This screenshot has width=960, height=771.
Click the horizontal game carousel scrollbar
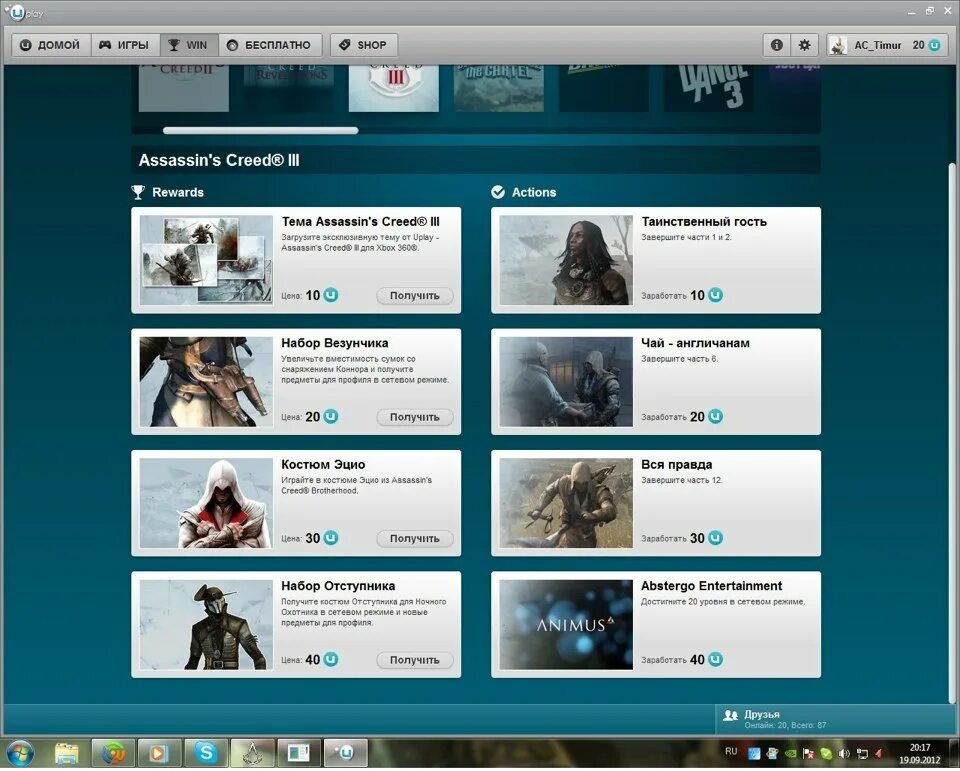261,130
